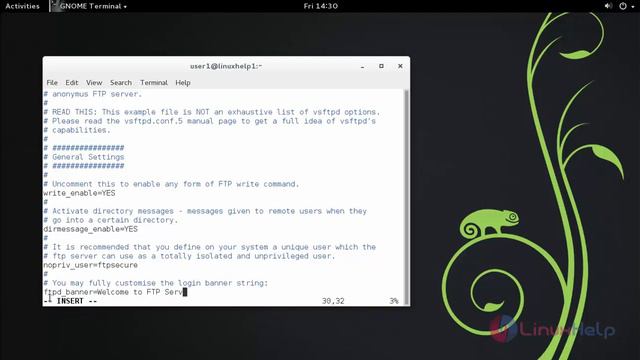Place cursor on dirmessage_enable=YES line
This screenshot has width=640, height=360.
(91, 229)
